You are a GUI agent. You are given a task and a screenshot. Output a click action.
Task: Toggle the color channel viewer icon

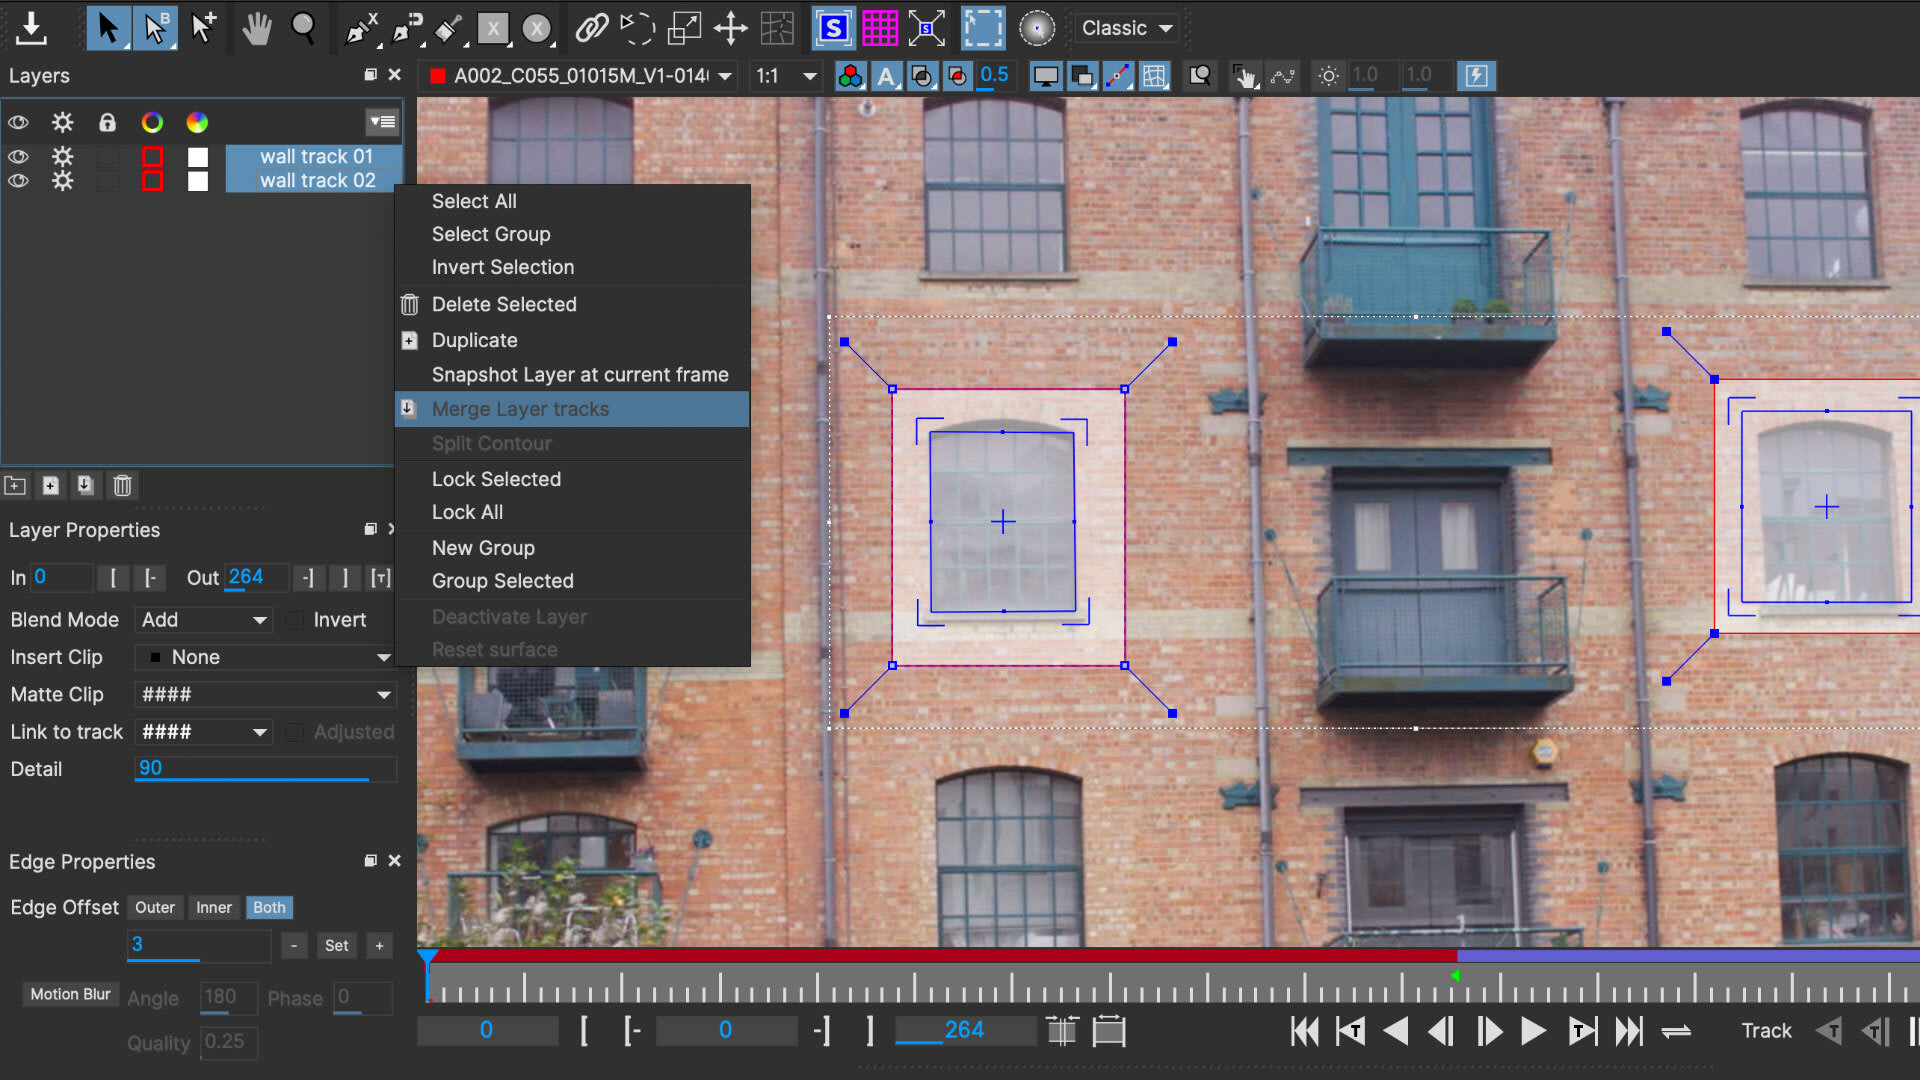(849, 75)
